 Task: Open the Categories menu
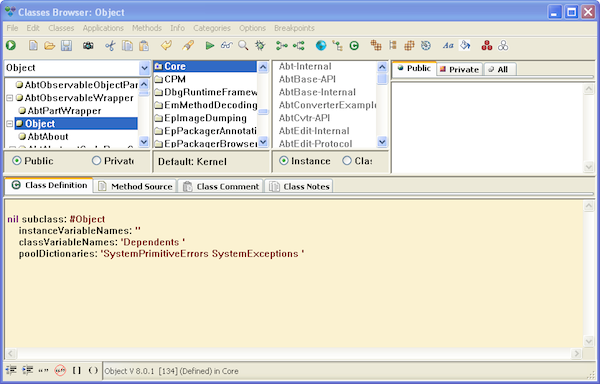click(x=212, y=28)
